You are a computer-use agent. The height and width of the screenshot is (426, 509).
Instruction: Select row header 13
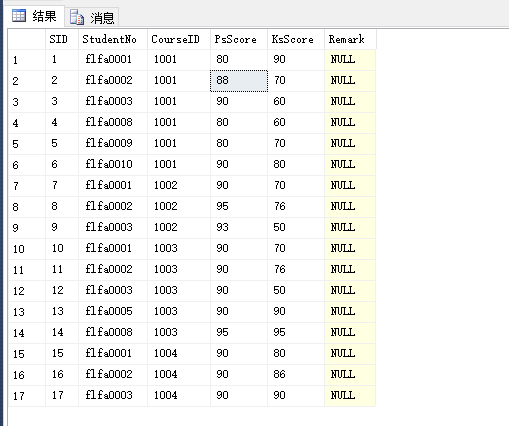coord(27,312)
